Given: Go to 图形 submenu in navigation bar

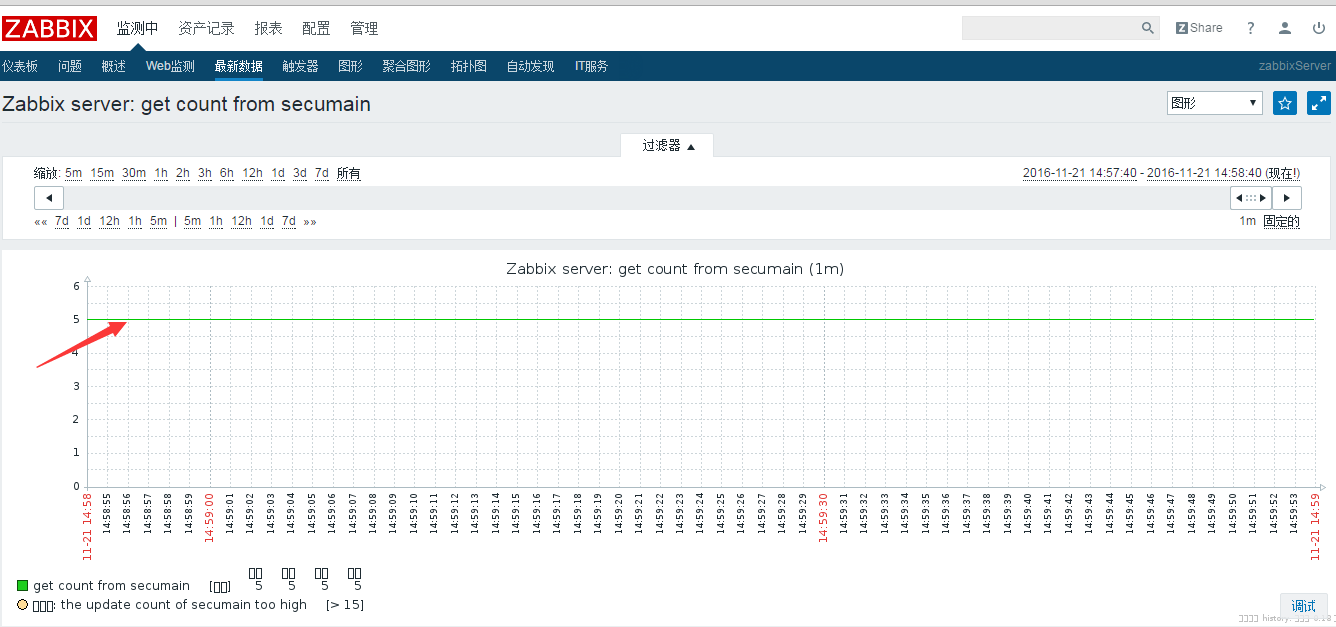Looking at the screenshot, I should [x=350, y=66].
